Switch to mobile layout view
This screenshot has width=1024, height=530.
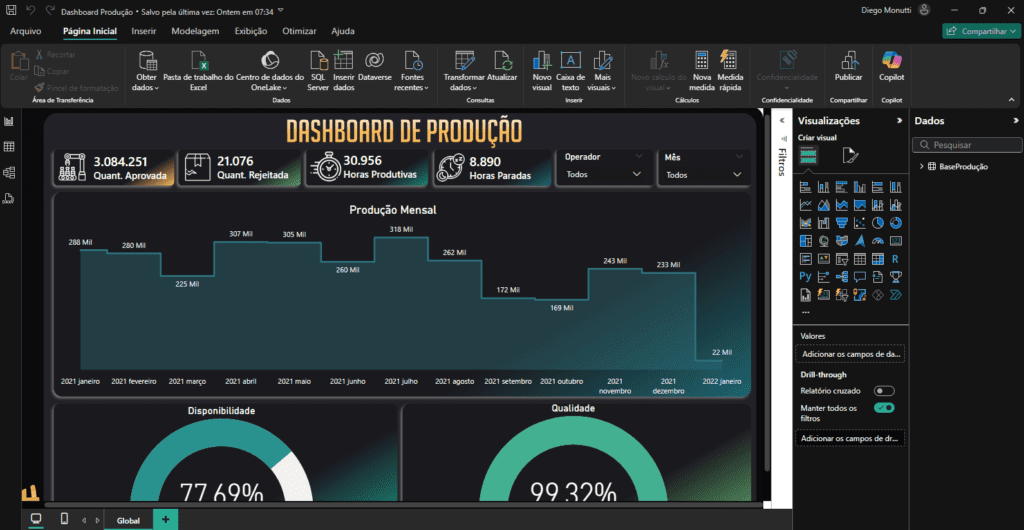coord(64,519)
